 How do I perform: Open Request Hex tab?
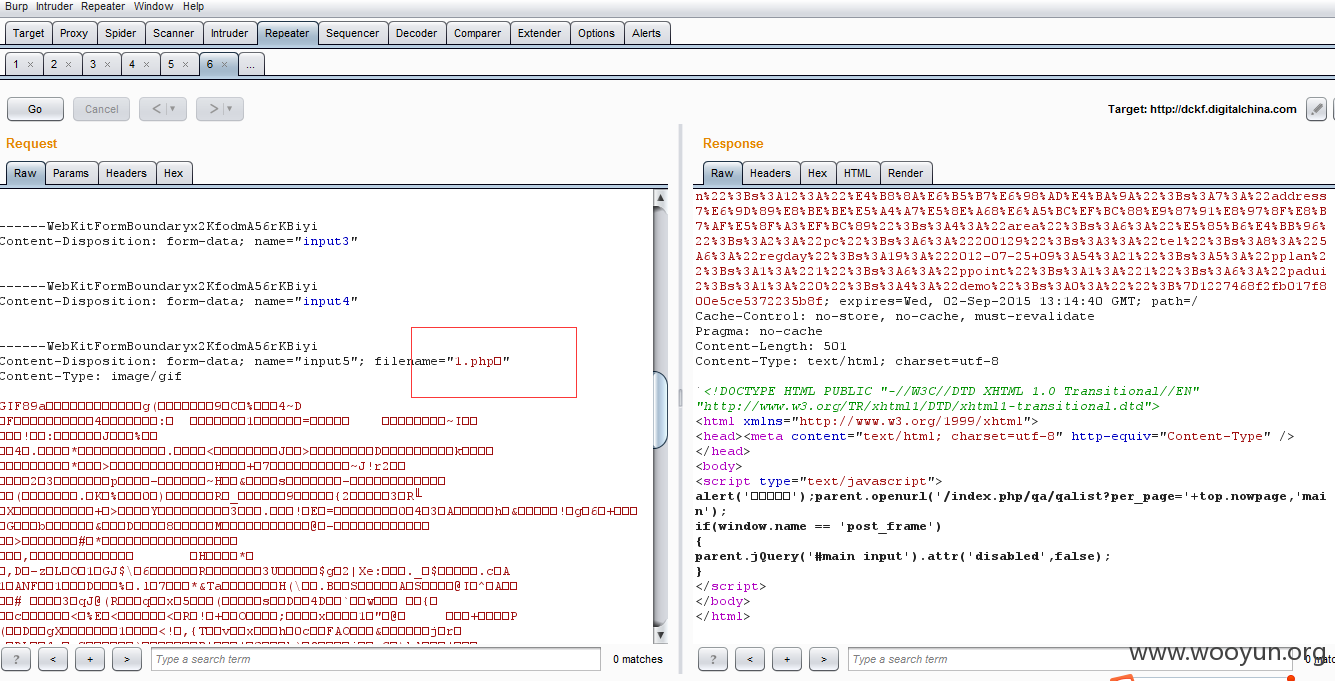coord(174,173)
